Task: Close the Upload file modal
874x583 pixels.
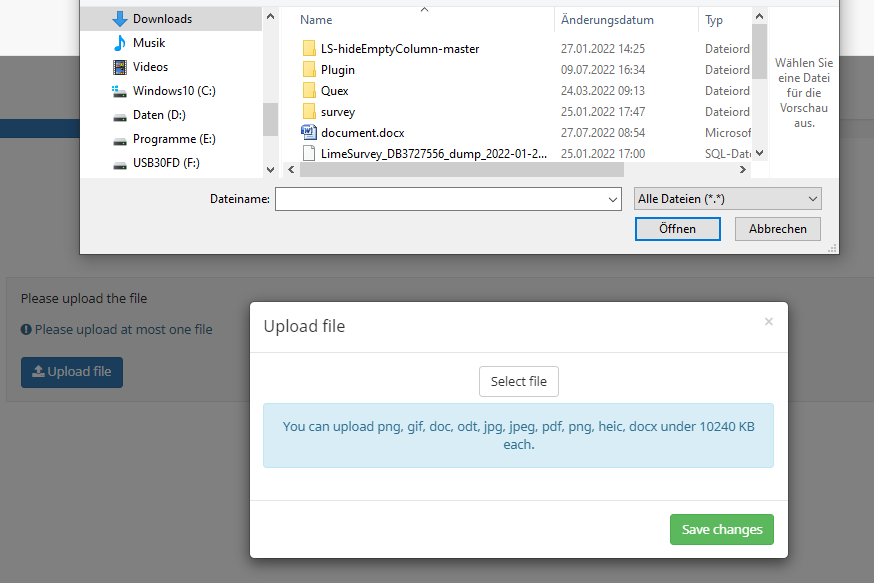Action: coord(768,322)
